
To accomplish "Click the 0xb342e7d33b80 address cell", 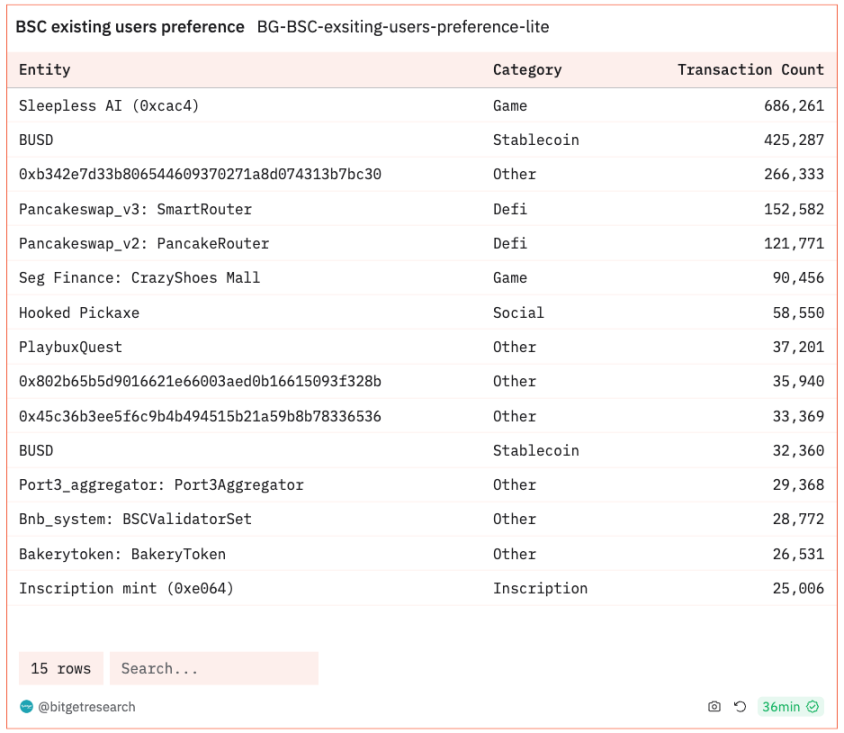I will [200, 174].
